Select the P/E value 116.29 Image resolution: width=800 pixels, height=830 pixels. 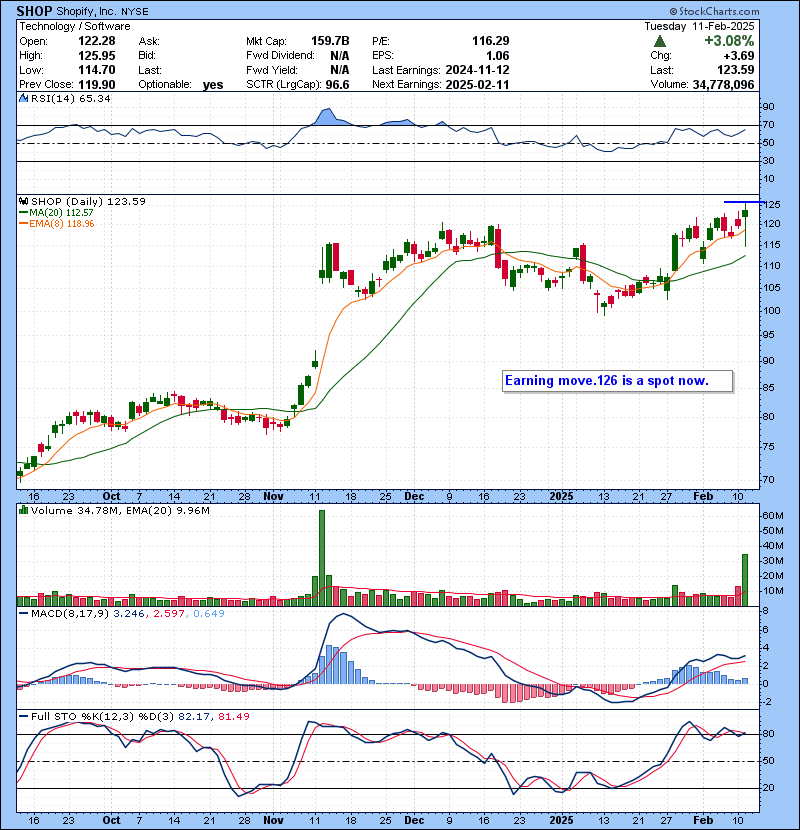coord(491,41)
